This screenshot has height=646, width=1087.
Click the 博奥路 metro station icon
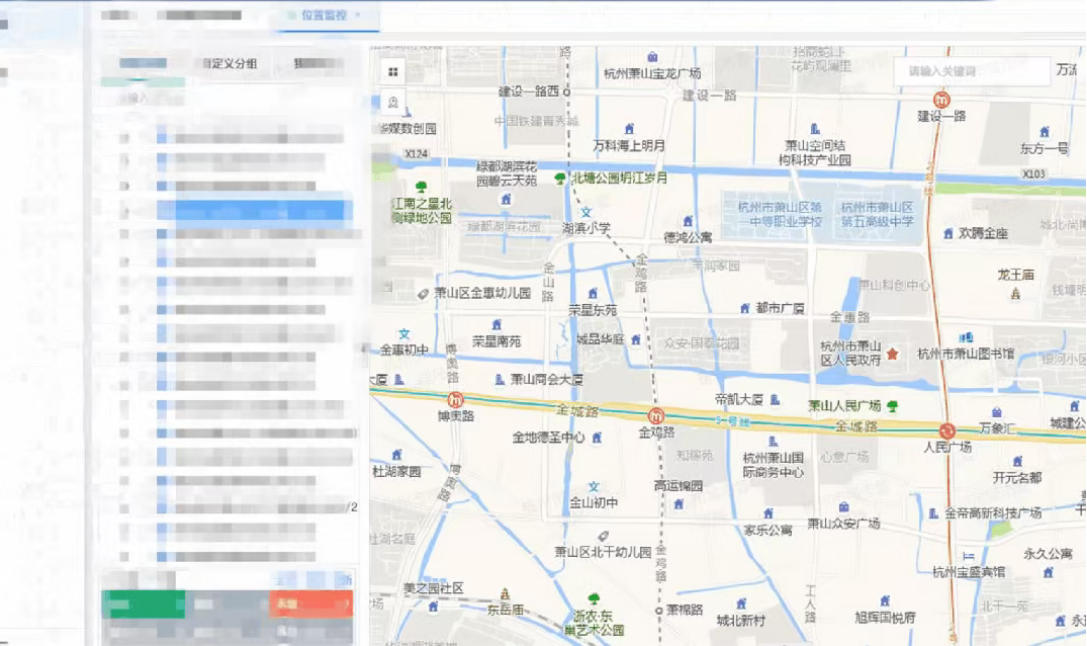tap(456, 399)
